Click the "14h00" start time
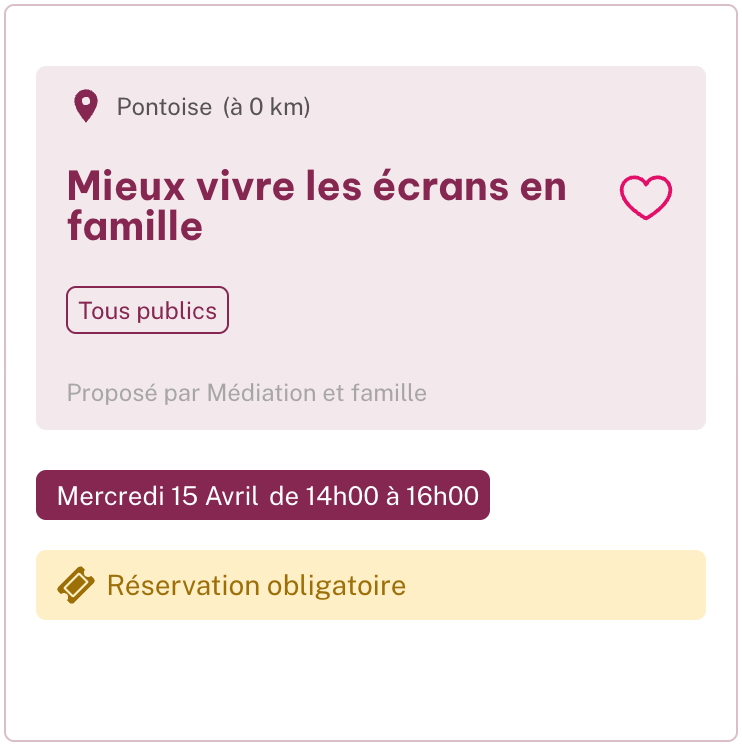The width and height of the screenshot is (742, 746). coord(339,496)
